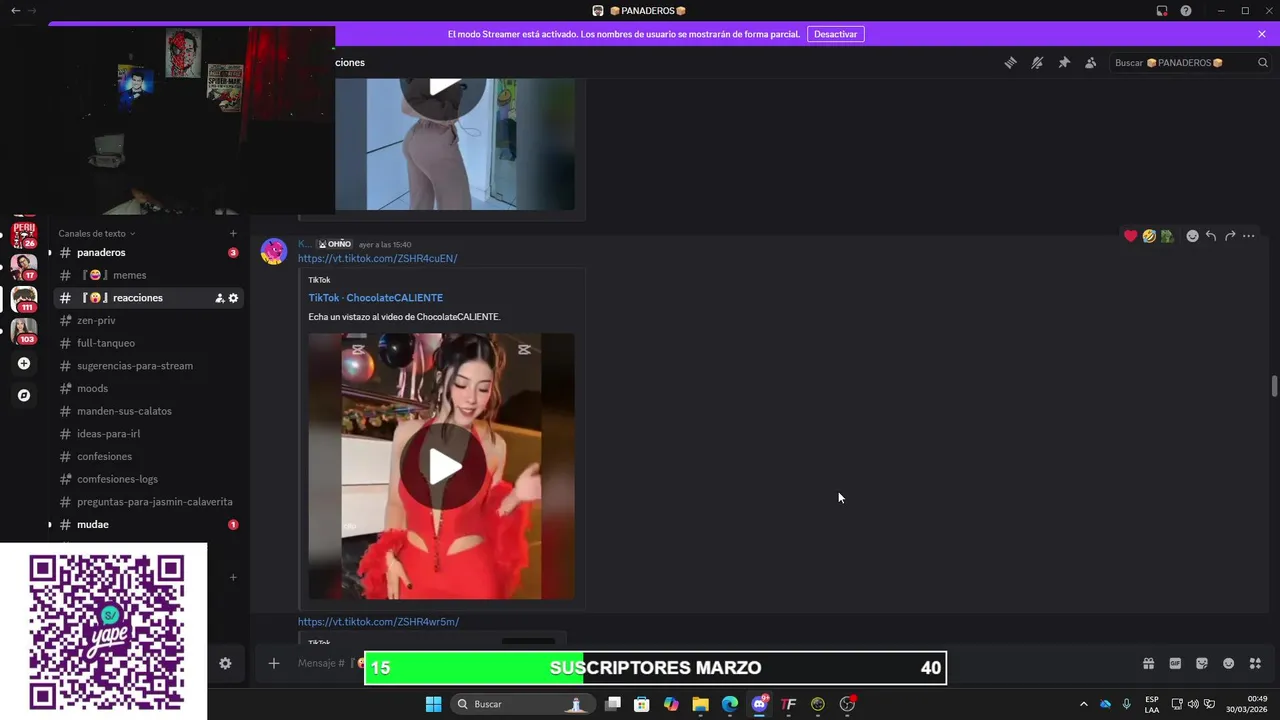Screen dimensions: 1280x720
Task: Open the Threads icon in channel header
Action: coord(1010,63)
